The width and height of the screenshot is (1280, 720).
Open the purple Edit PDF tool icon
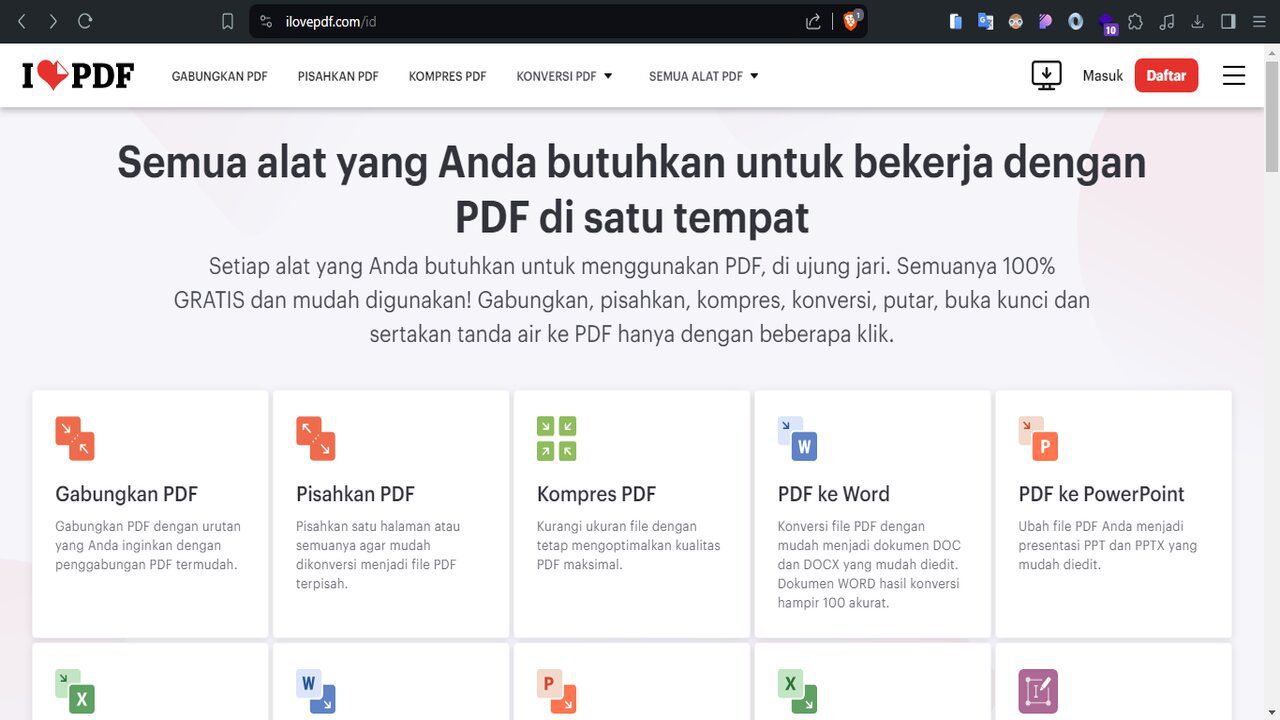[x=1039, y=691]
